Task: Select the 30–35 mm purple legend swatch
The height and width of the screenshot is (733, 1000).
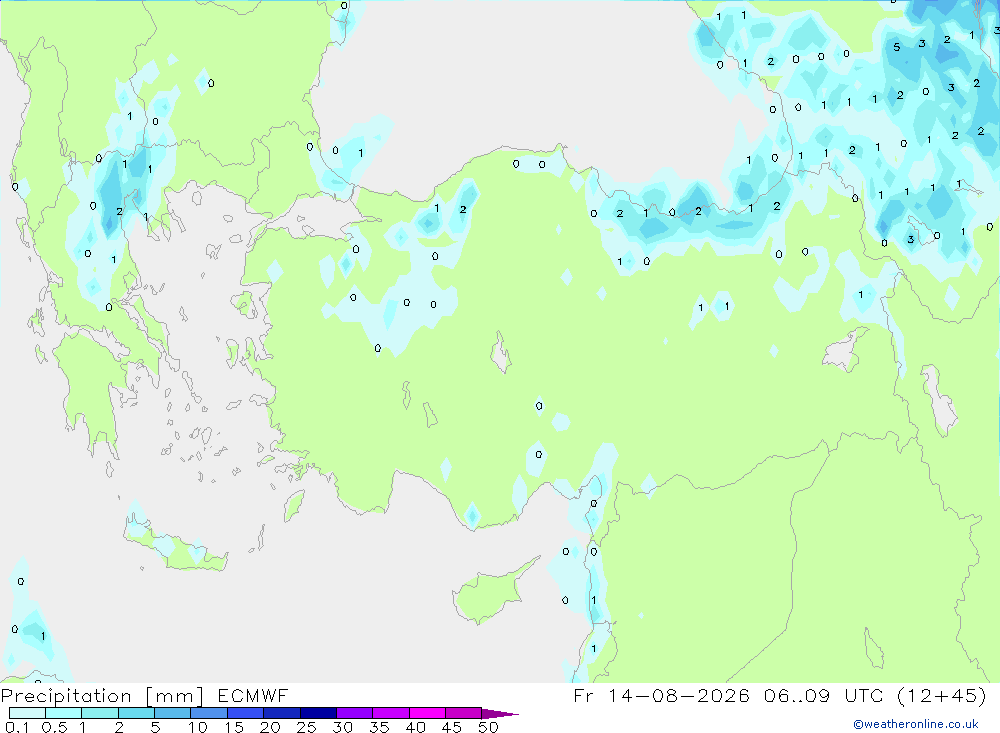Action: (x=355, y=713)
